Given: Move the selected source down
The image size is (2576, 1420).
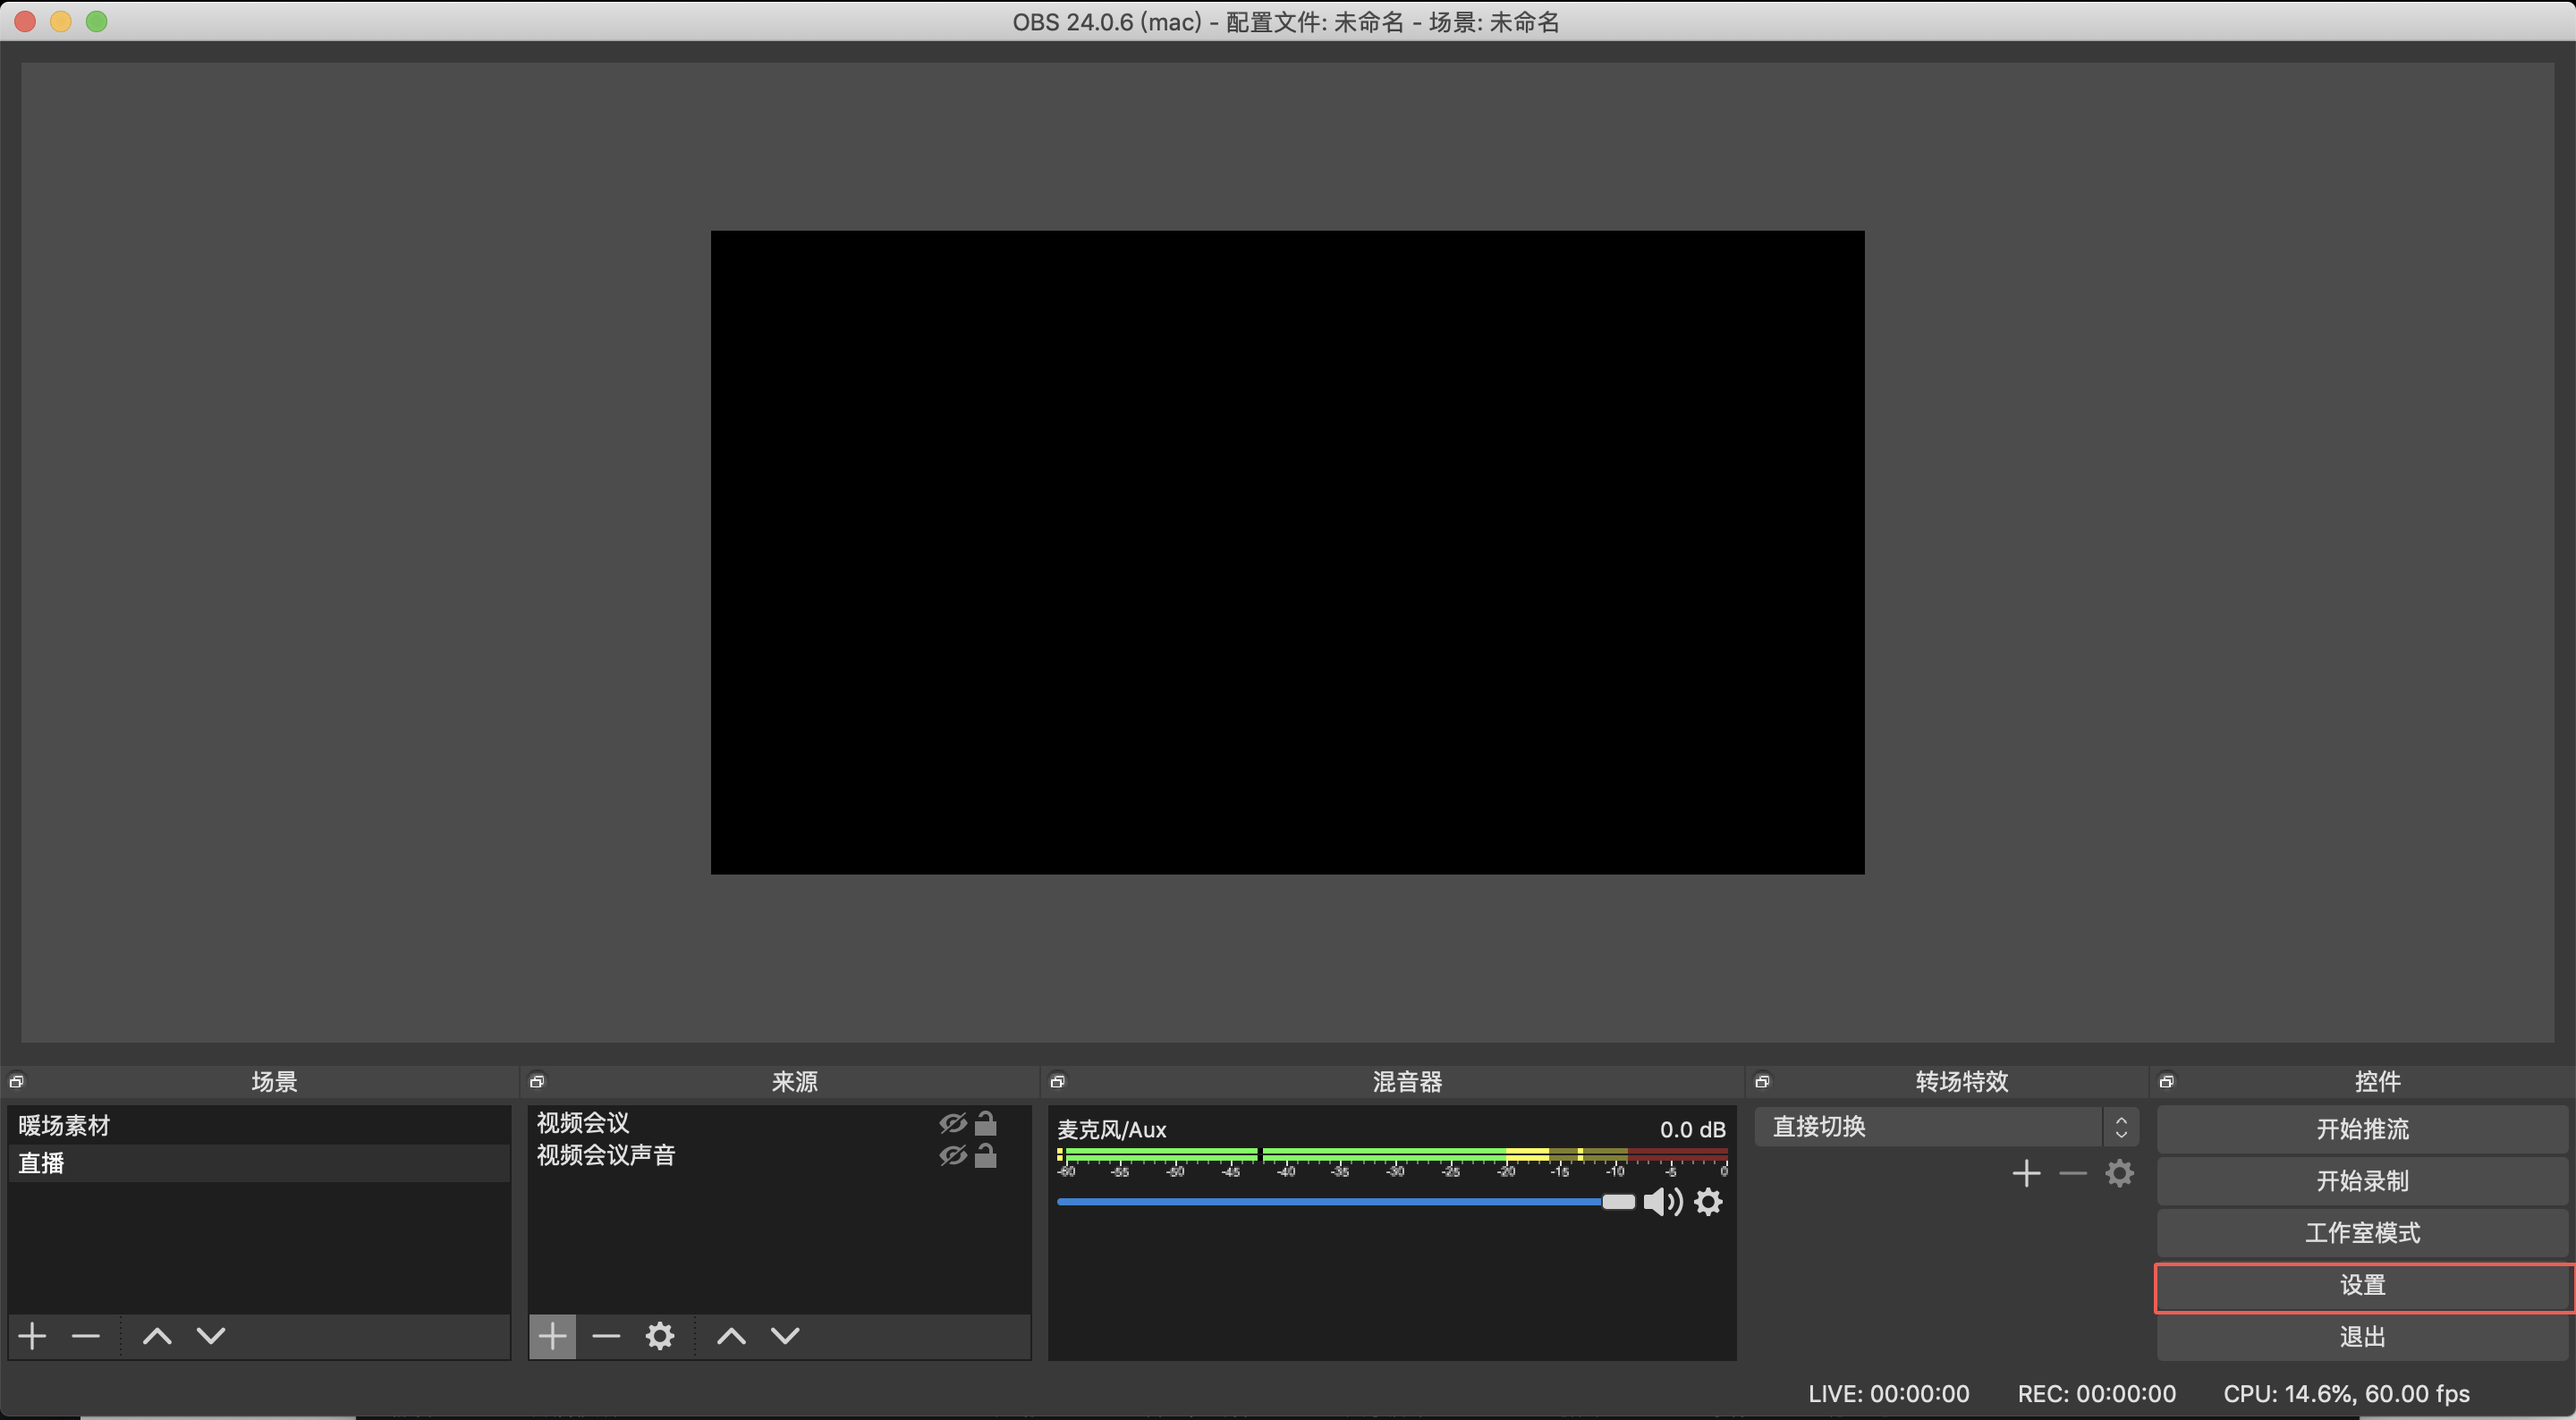Looking at the screenshot, I should pos(785,1336).
